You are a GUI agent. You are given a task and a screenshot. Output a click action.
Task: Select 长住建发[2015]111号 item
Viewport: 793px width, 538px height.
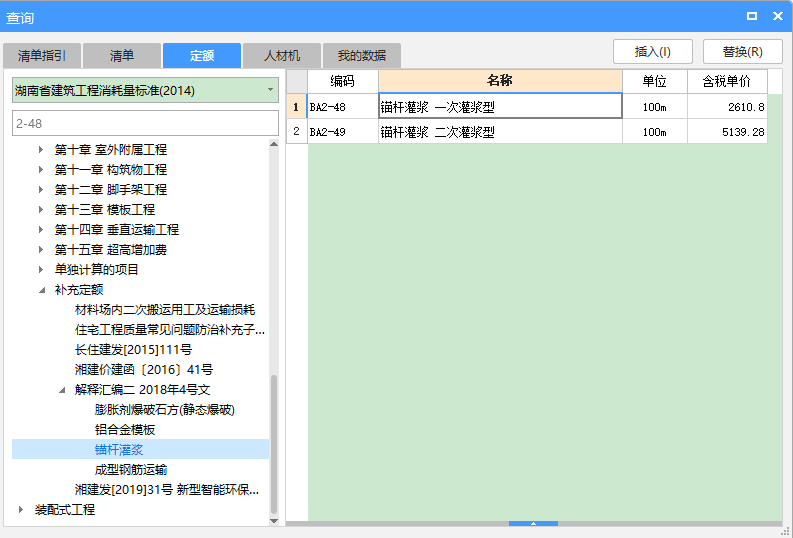(x=134, y=349)
